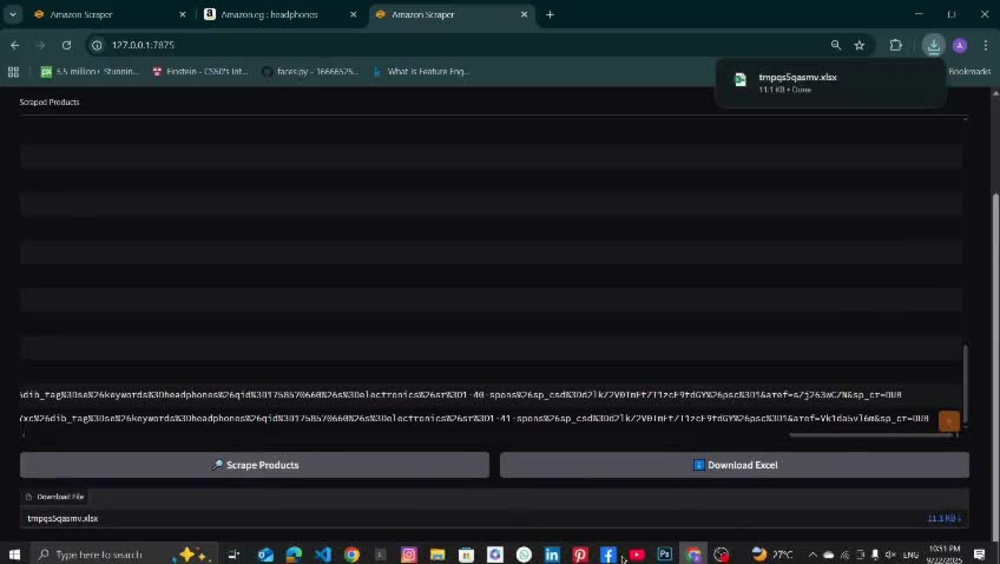This screenshot has width=1000, height=564.
Task: Download the tmpqs5qasmv.xlsx file via size link
Action: pyautogui.click(x=944, y=519)
